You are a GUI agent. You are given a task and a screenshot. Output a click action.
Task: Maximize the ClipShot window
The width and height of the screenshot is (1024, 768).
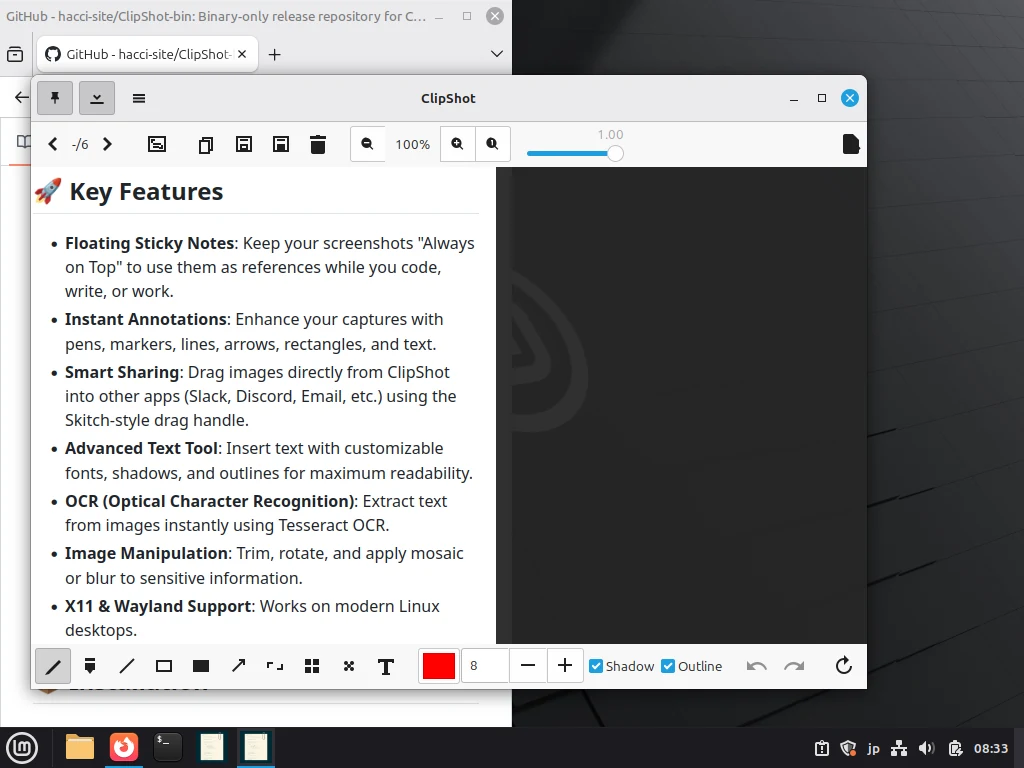tap(822, 98)
